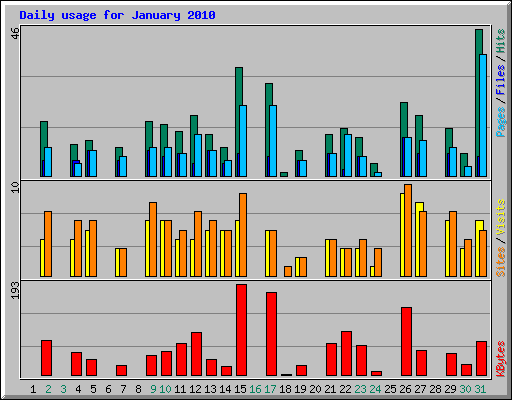Screen dimensions: 512x400
Task: Select the red KBytes bar for day 31
Action: pyautogui.click(x=482, y=359)
